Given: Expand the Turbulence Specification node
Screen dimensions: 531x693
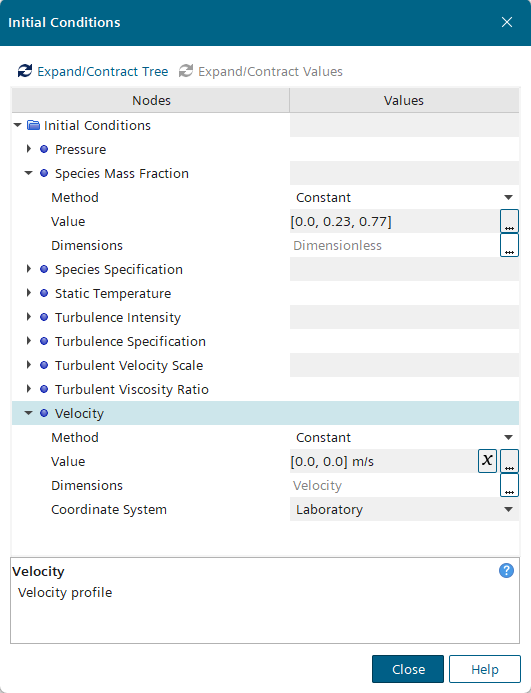Looking at the screenshot, I should 29,341.
